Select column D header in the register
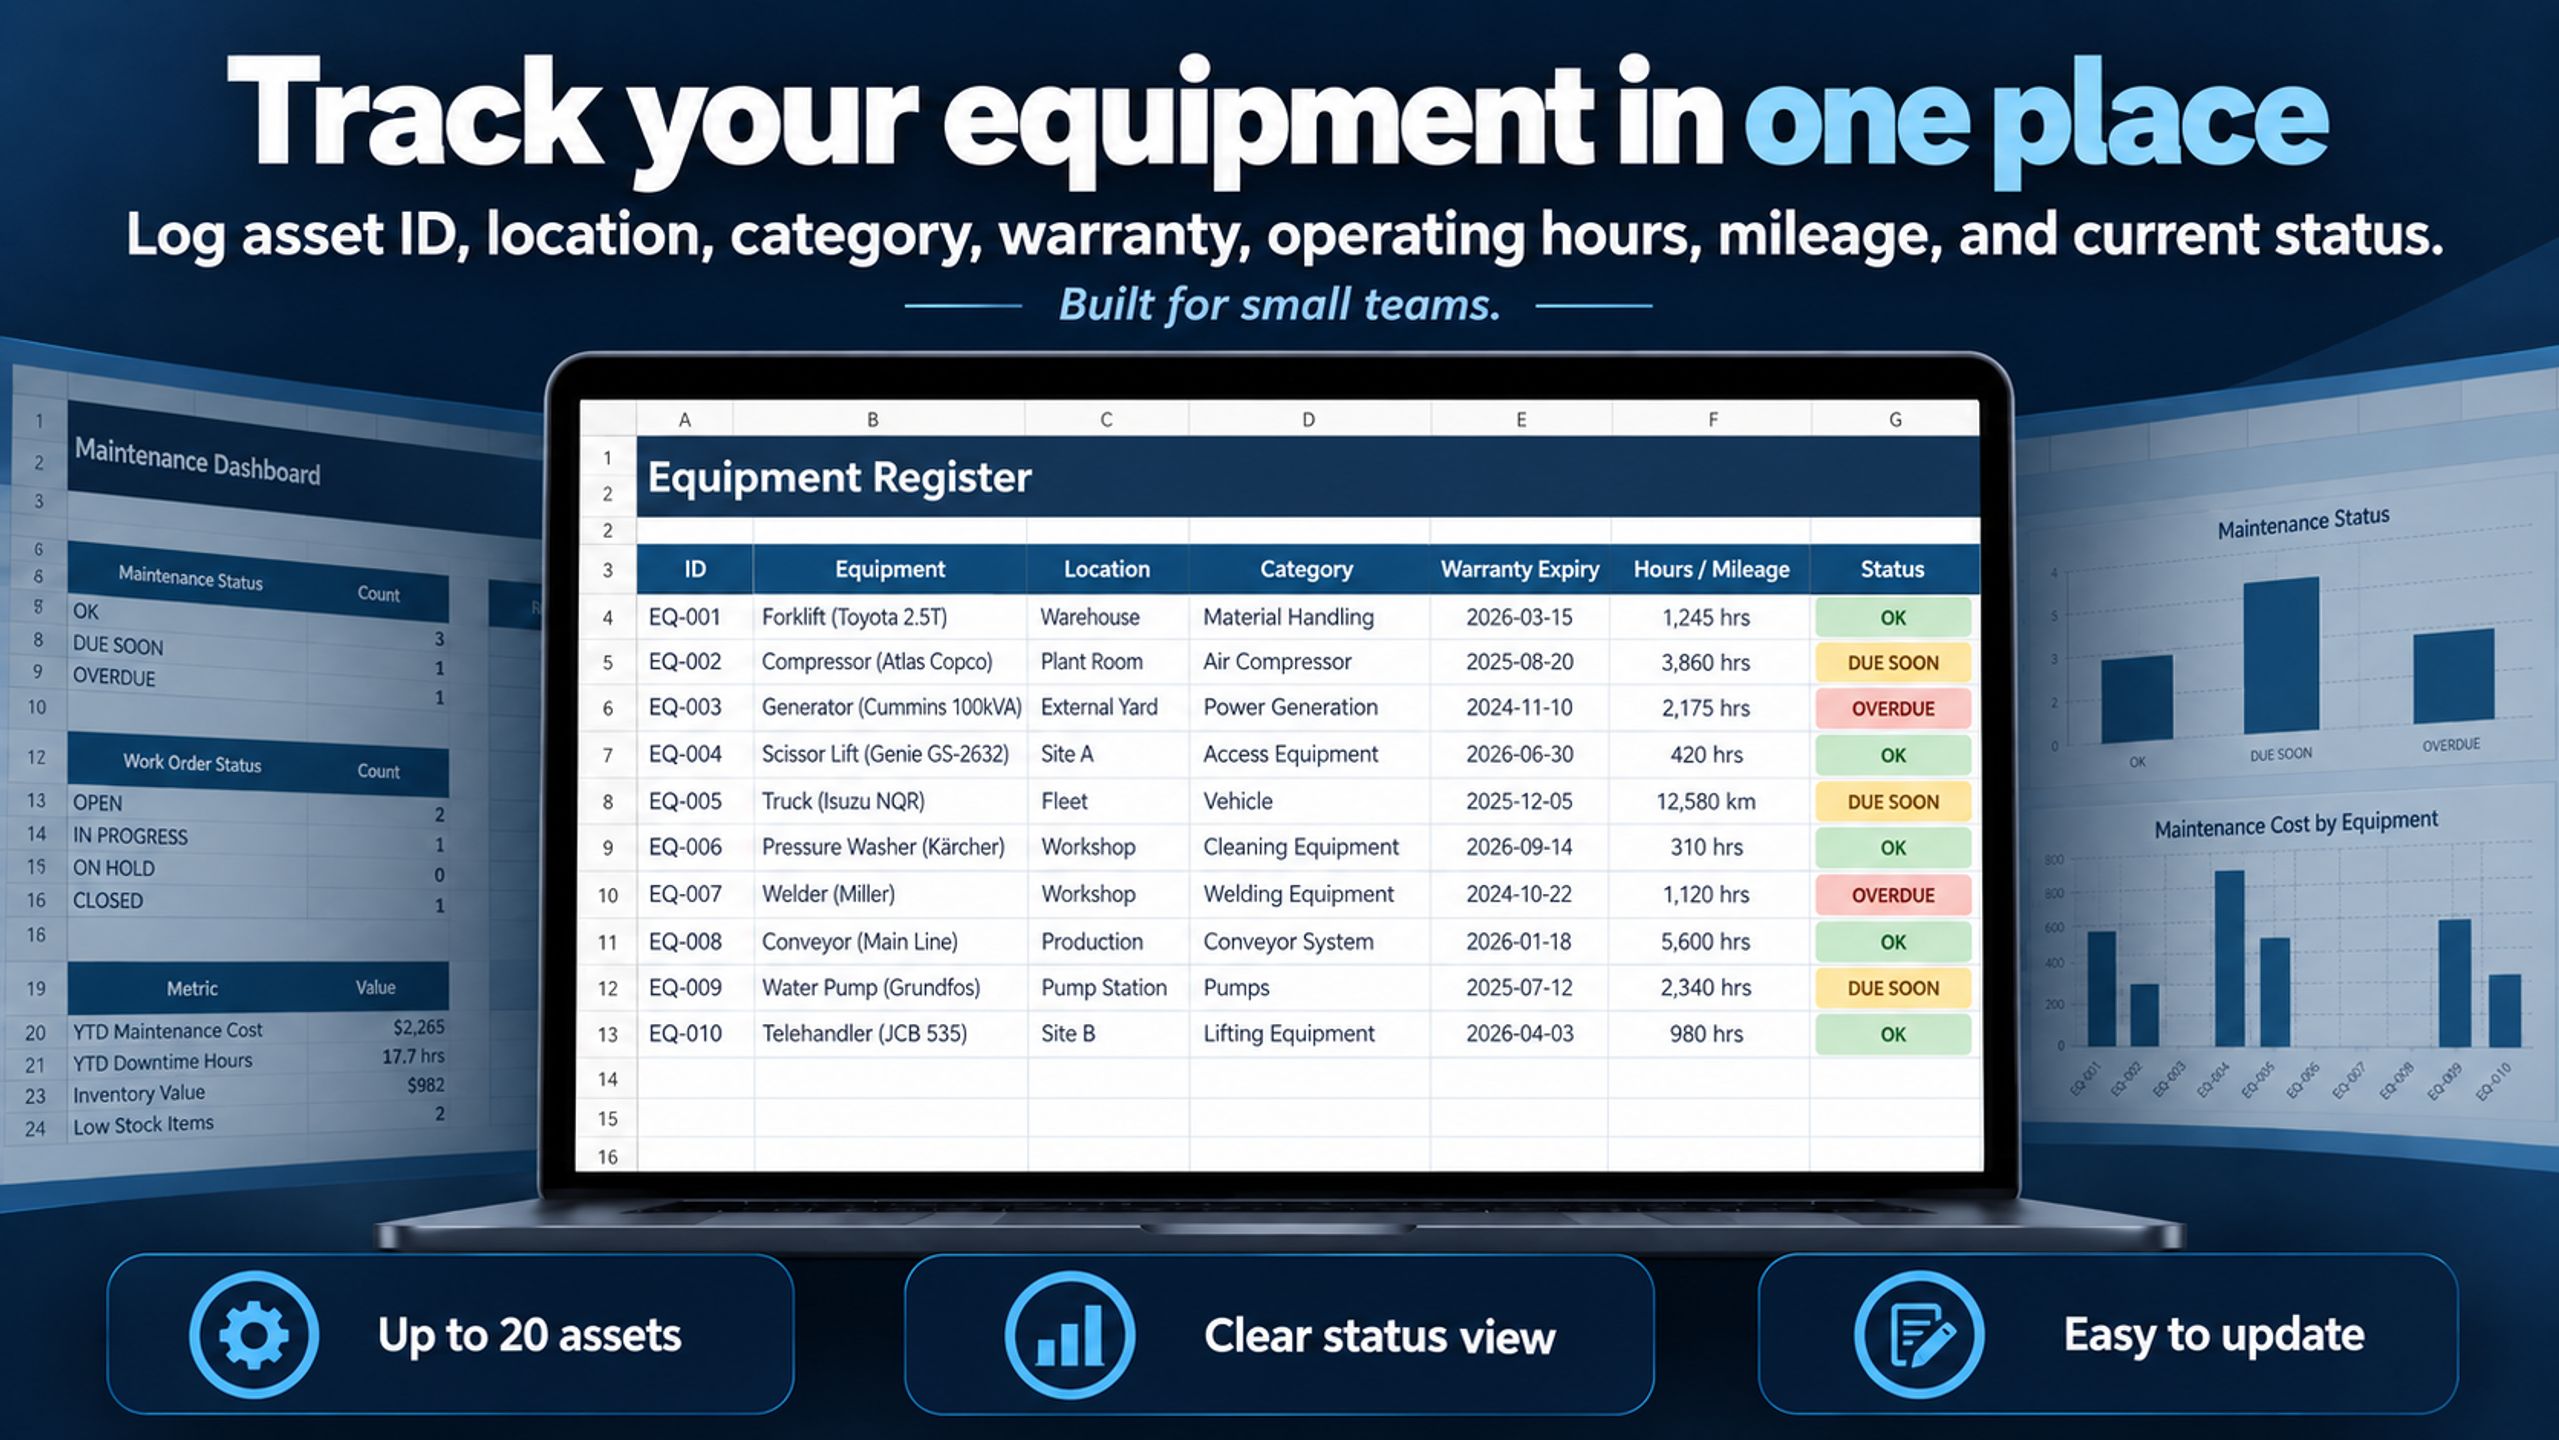Viewport: 2559px width, 1440px height. coord(1308,420)
